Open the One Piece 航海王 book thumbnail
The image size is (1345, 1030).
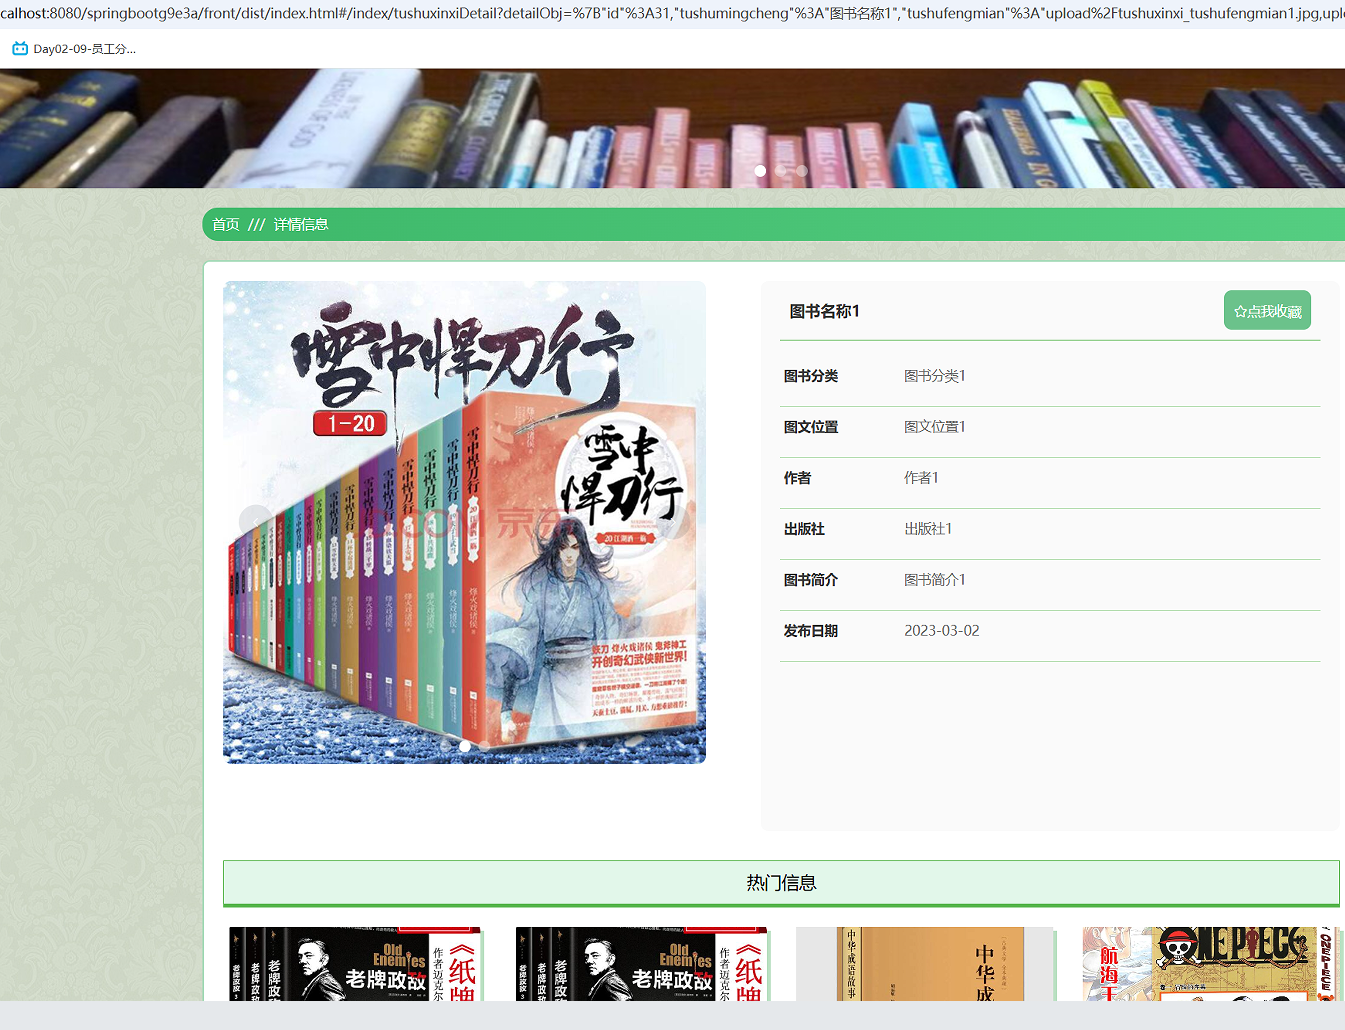(x=1209, y=964)
